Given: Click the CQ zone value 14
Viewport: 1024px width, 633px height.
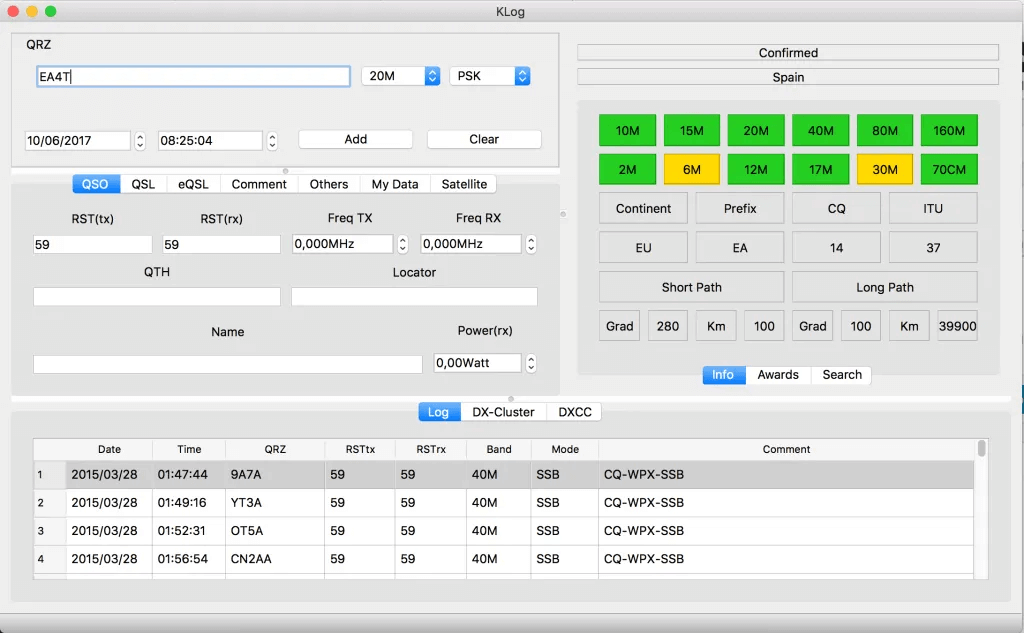Looking at the screenshot, I should pyautogui.click(x=837, y=248).
